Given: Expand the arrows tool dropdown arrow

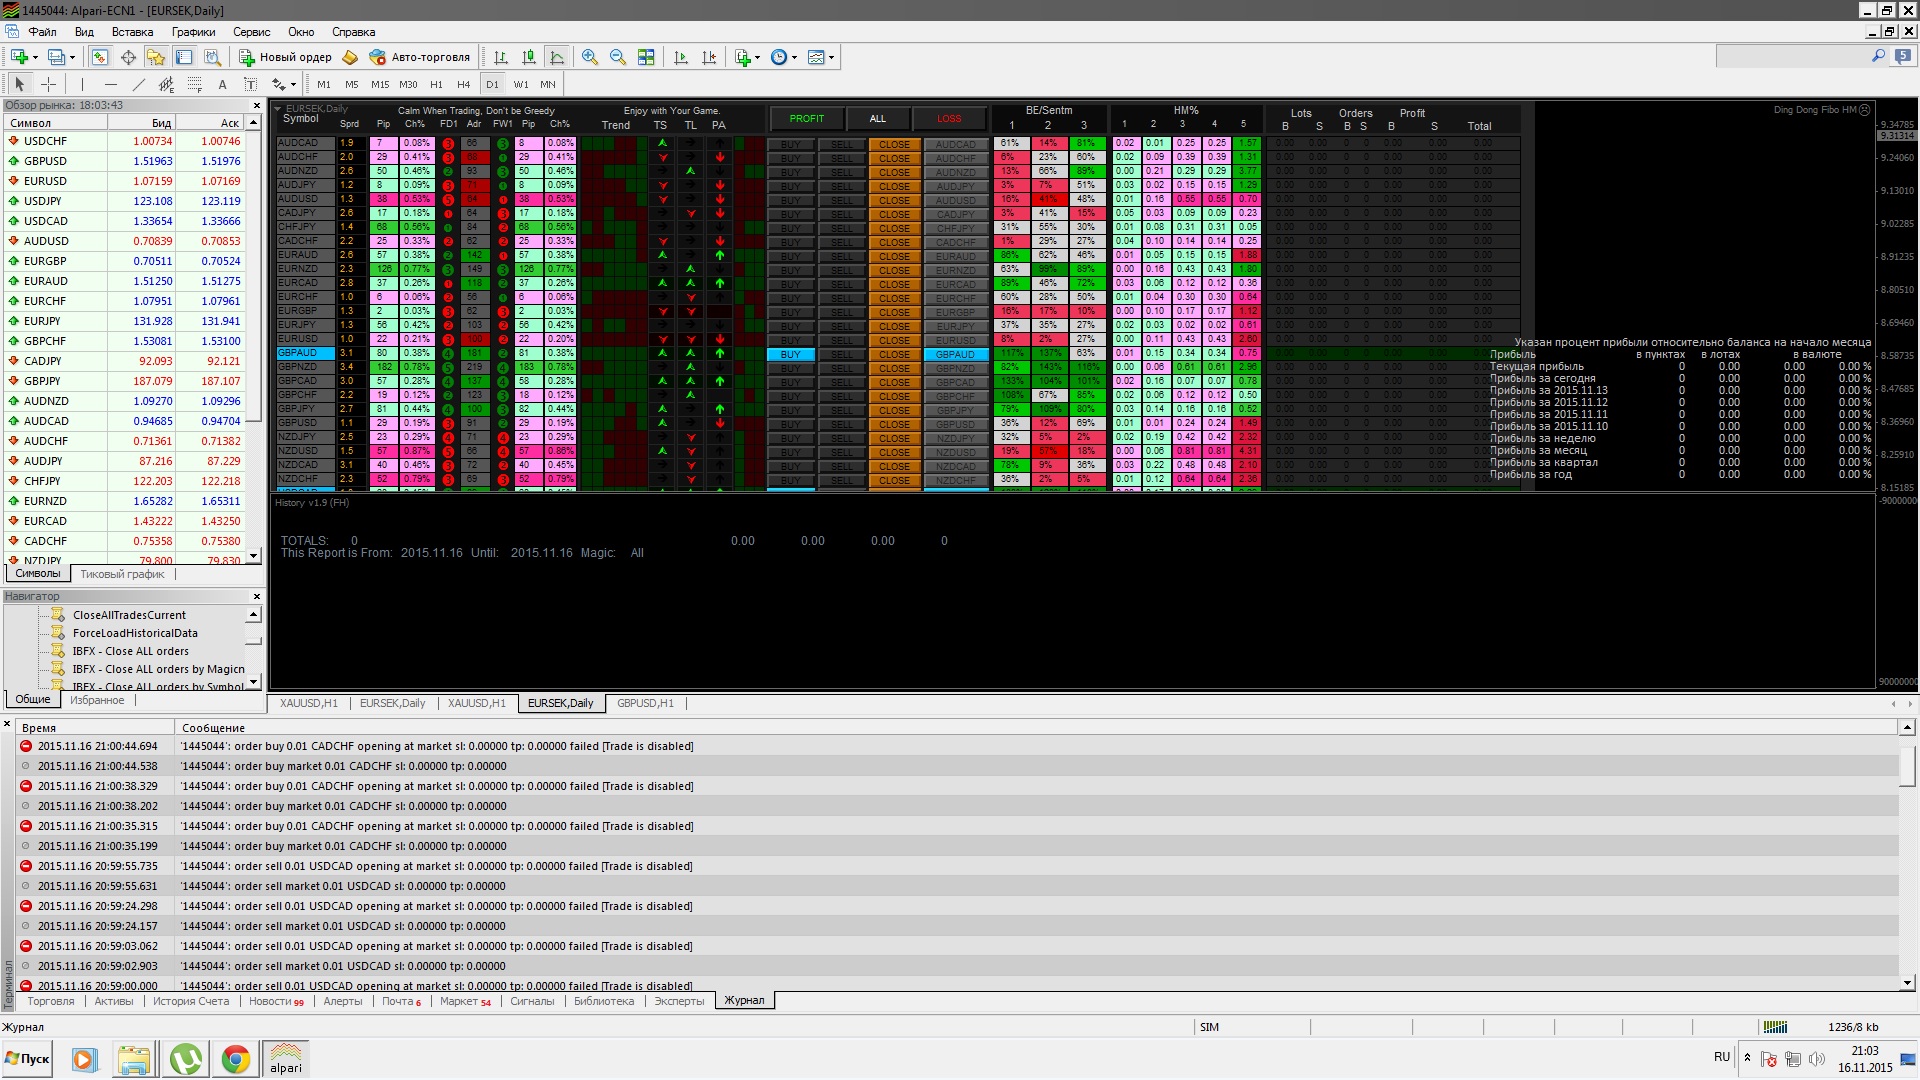Looking at the screenshot, I should [x=293, y=84].
